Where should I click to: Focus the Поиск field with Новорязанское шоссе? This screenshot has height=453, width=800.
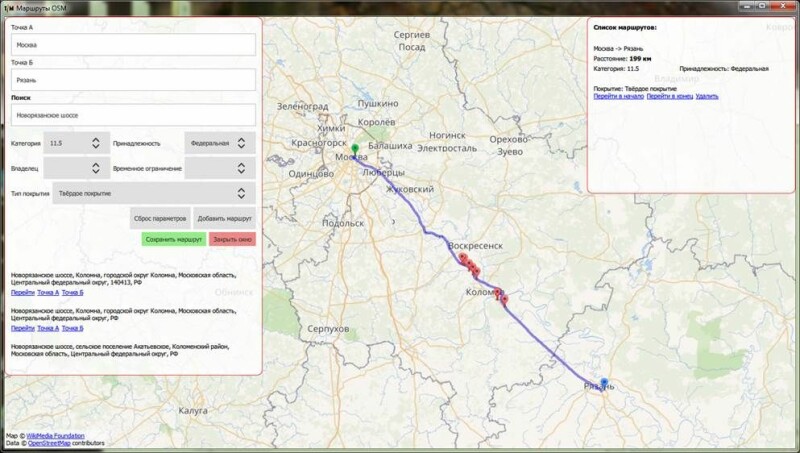[x=133, y=115]
